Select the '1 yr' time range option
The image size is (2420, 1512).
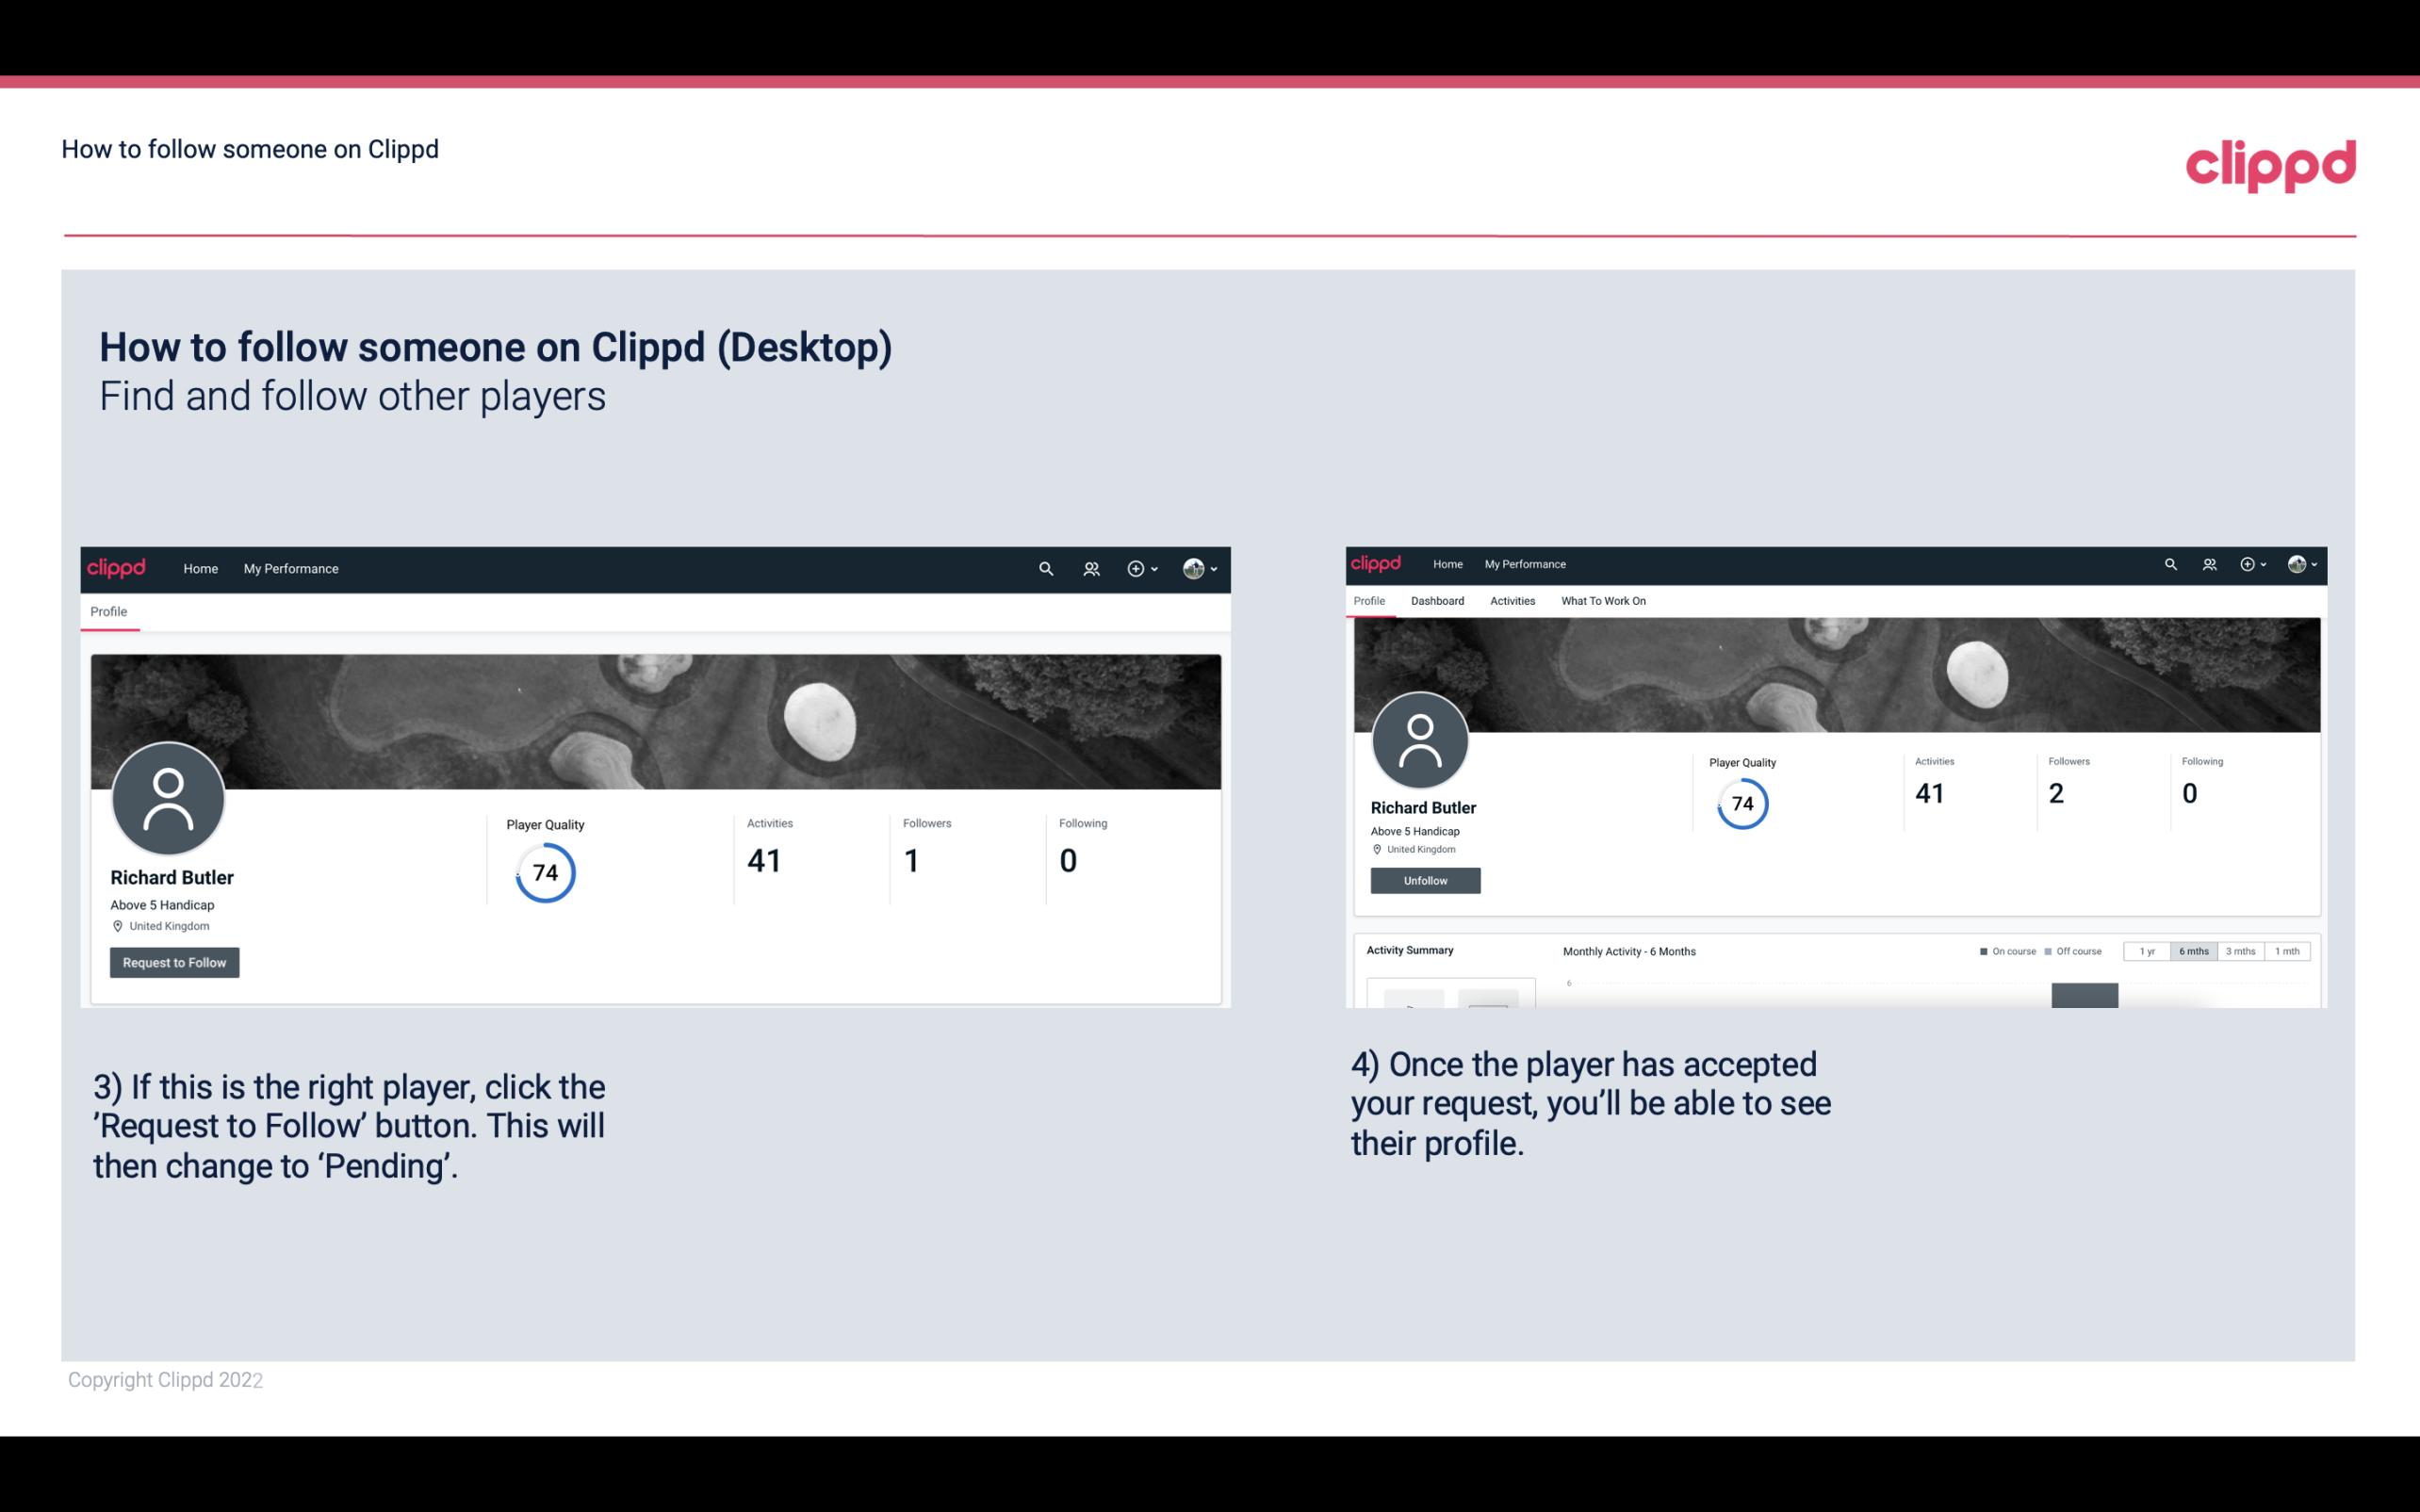point(2149,951)
